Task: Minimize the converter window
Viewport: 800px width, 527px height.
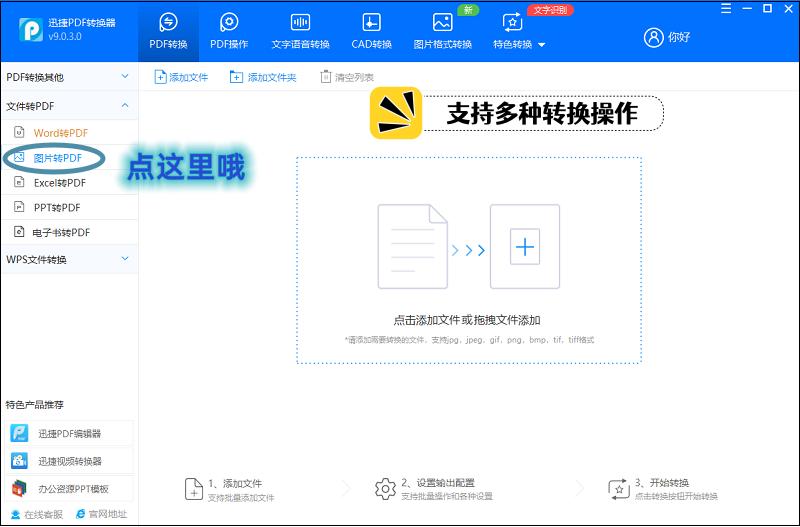Action: [748, 9]
